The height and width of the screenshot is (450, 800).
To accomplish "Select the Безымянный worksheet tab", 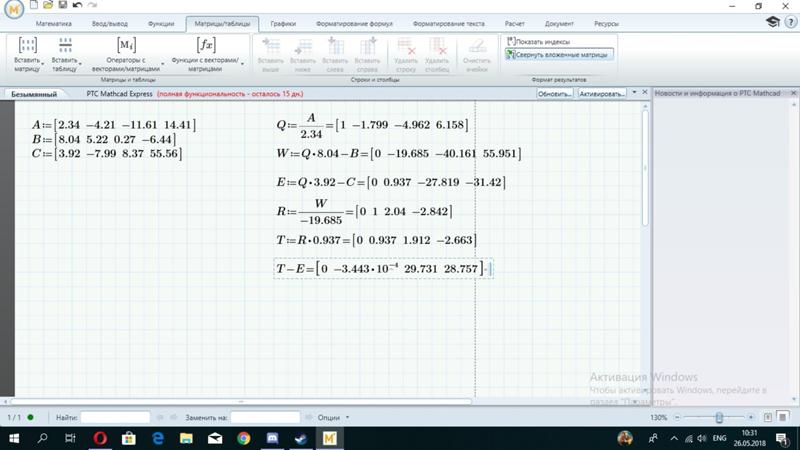I will click(34, 93).
